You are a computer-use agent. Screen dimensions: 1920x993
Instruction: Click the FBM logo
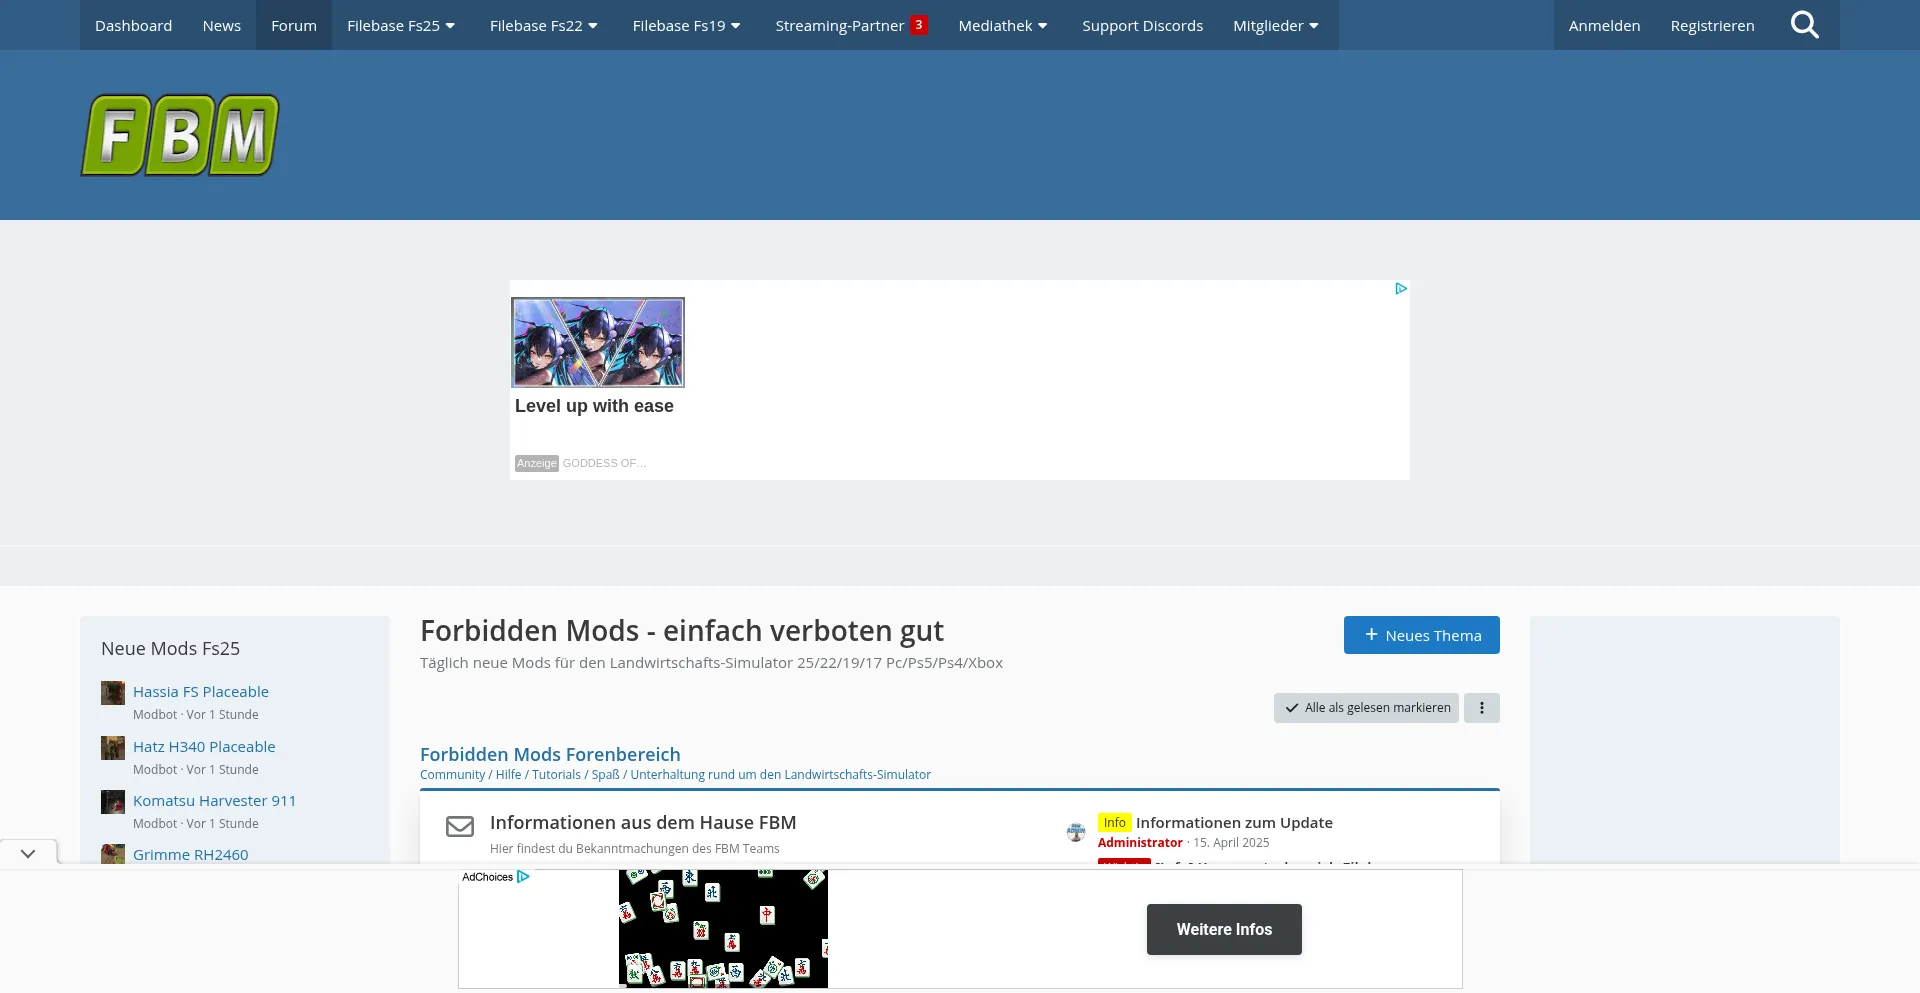tap(180, 135)
